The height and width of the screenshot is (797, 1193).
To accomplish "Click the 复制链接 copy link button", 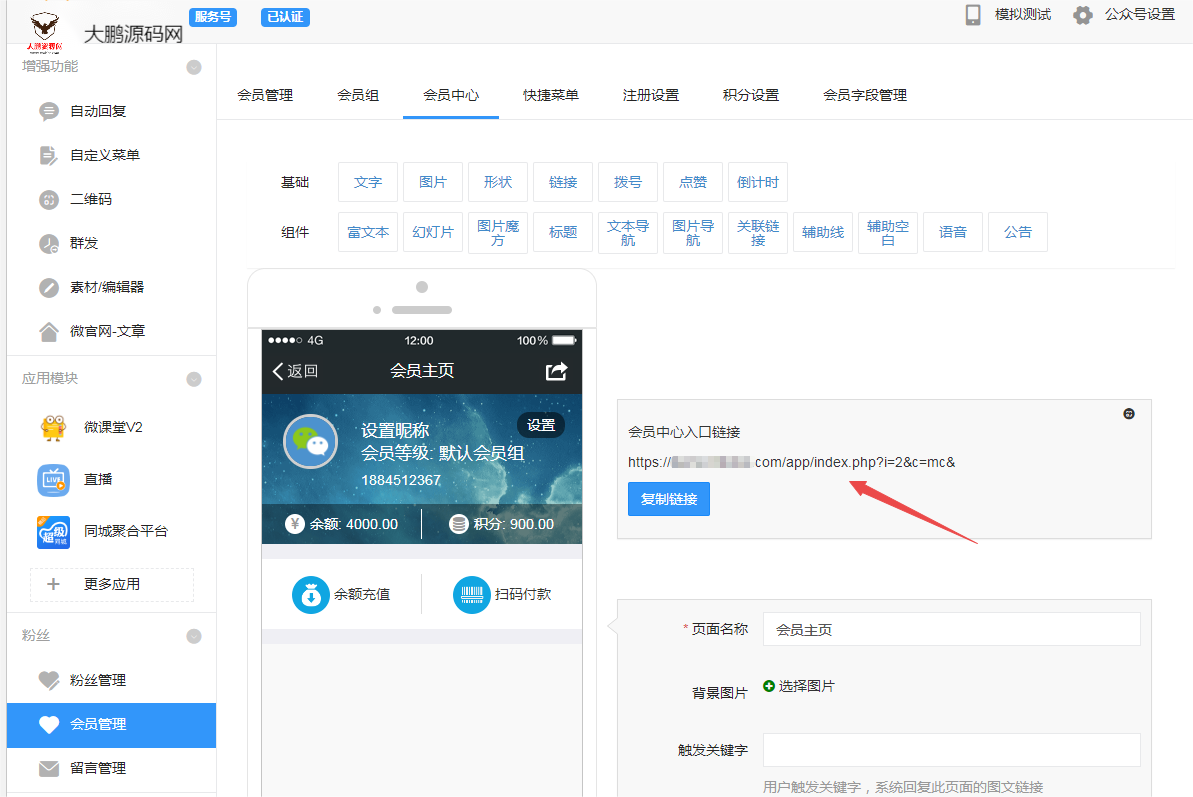I will tap(668, 498).
